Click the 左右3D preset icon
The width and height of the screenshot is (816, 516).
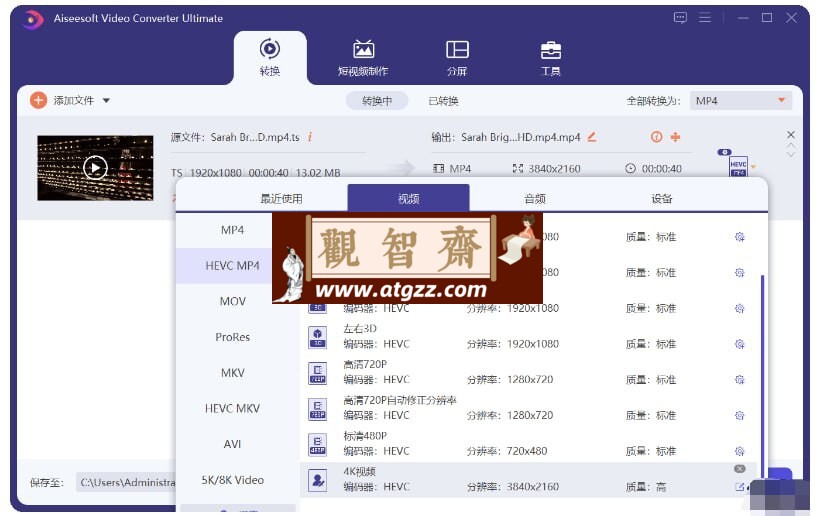click(x=317, y=337)
